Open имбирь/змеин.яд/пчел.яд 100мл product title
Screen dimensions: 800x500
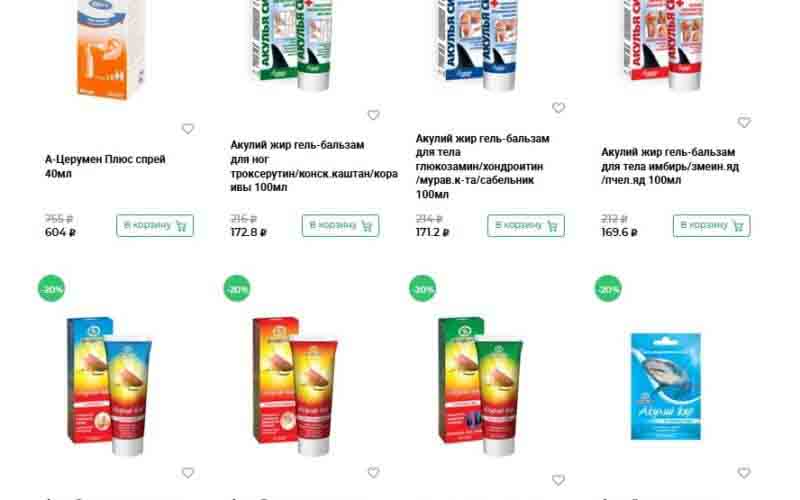[670, 166]
